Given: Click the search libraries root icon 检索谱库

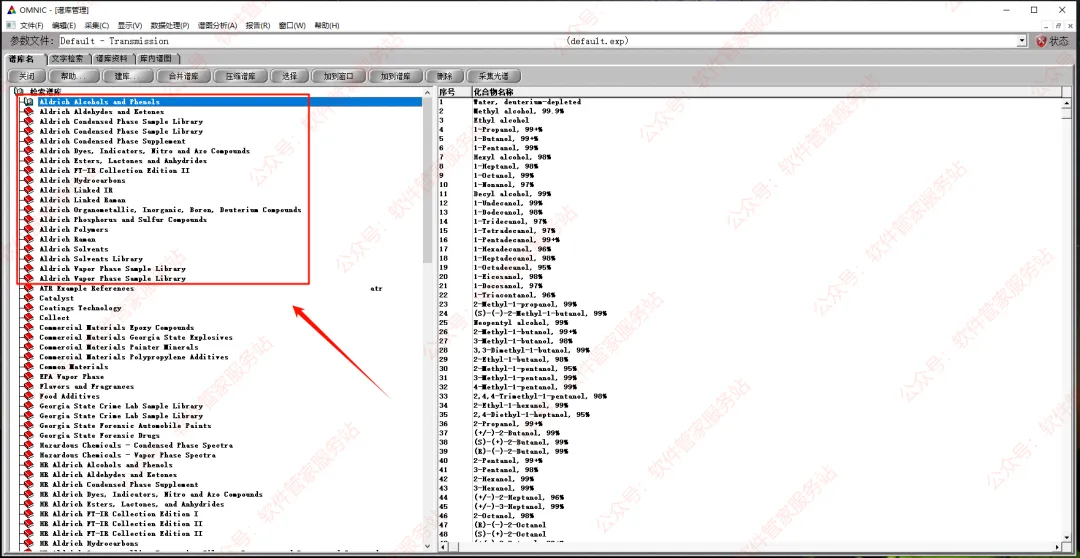Looking at the screenshot, I should [19, 92].
